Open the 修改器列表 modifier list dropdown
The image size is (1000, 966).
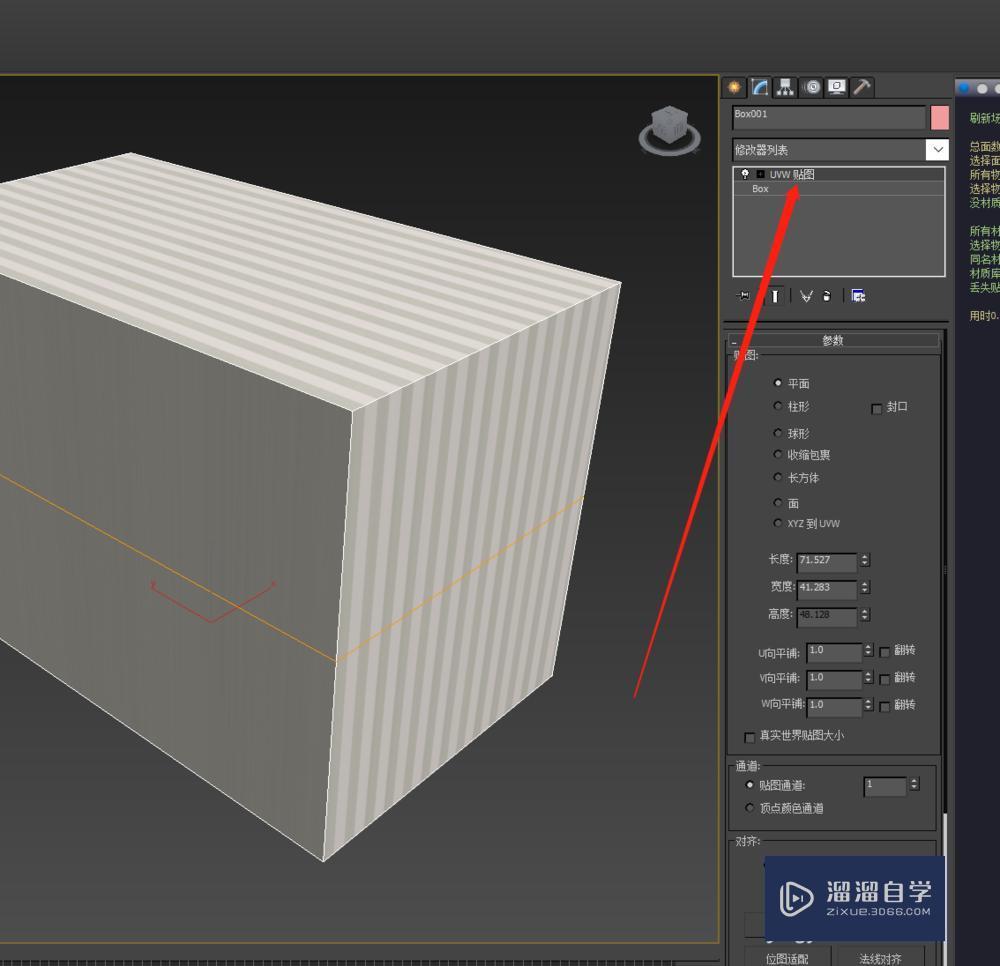(x=937, y=149)
